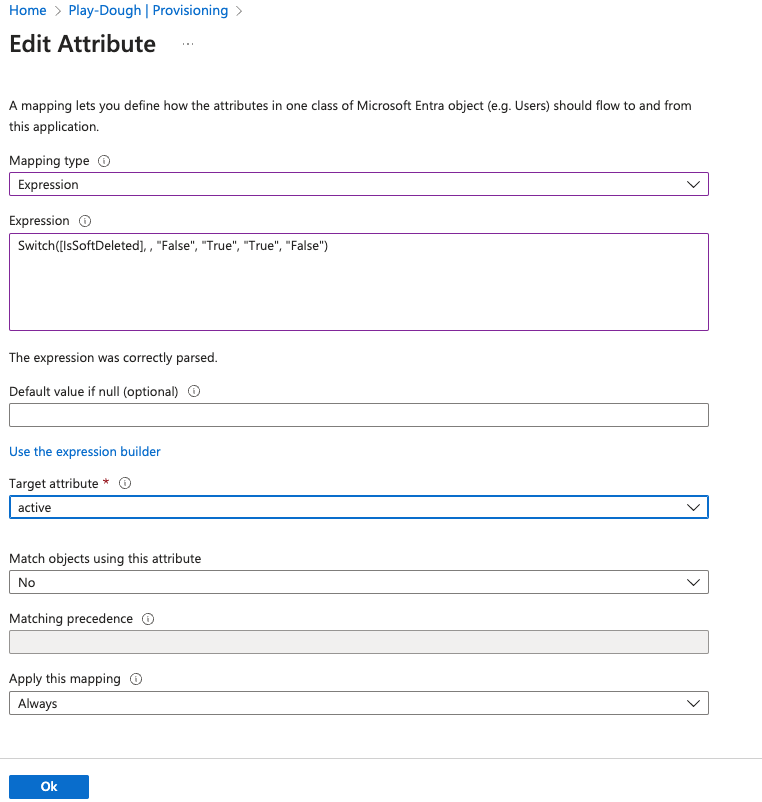Image resolution: width=762 pixels, height=802 pixels.
Task: Click the disabled Matching precedence field
Action: [x=359, y=642]
